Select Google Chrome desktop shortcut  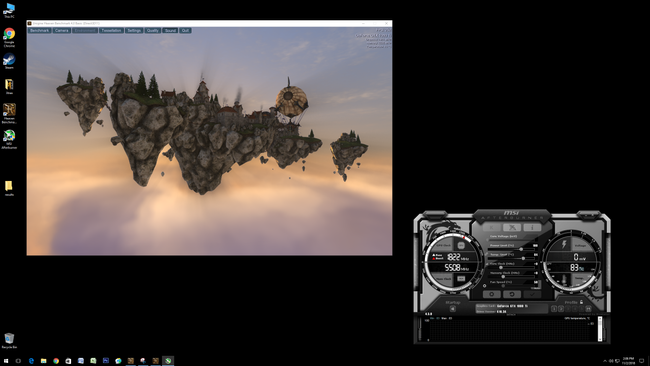point(9,37)
